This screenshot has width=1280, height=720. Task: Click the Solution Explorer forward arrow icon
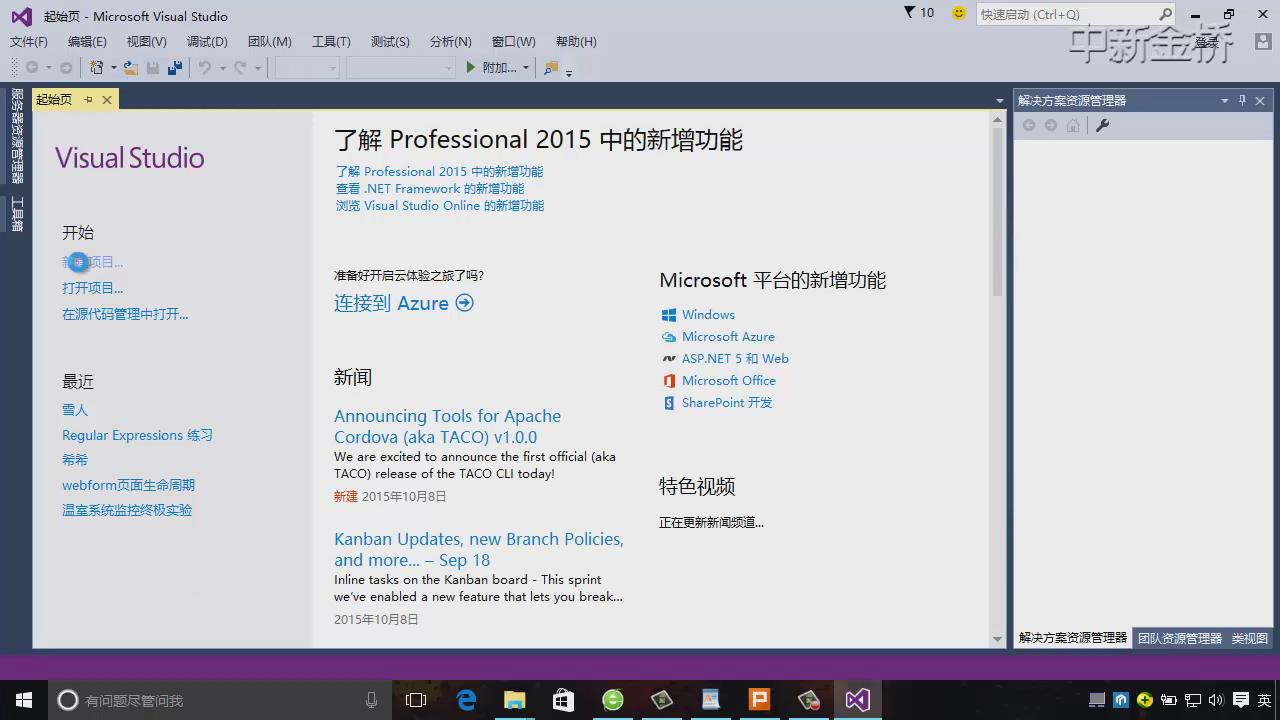click(1051, 125)
